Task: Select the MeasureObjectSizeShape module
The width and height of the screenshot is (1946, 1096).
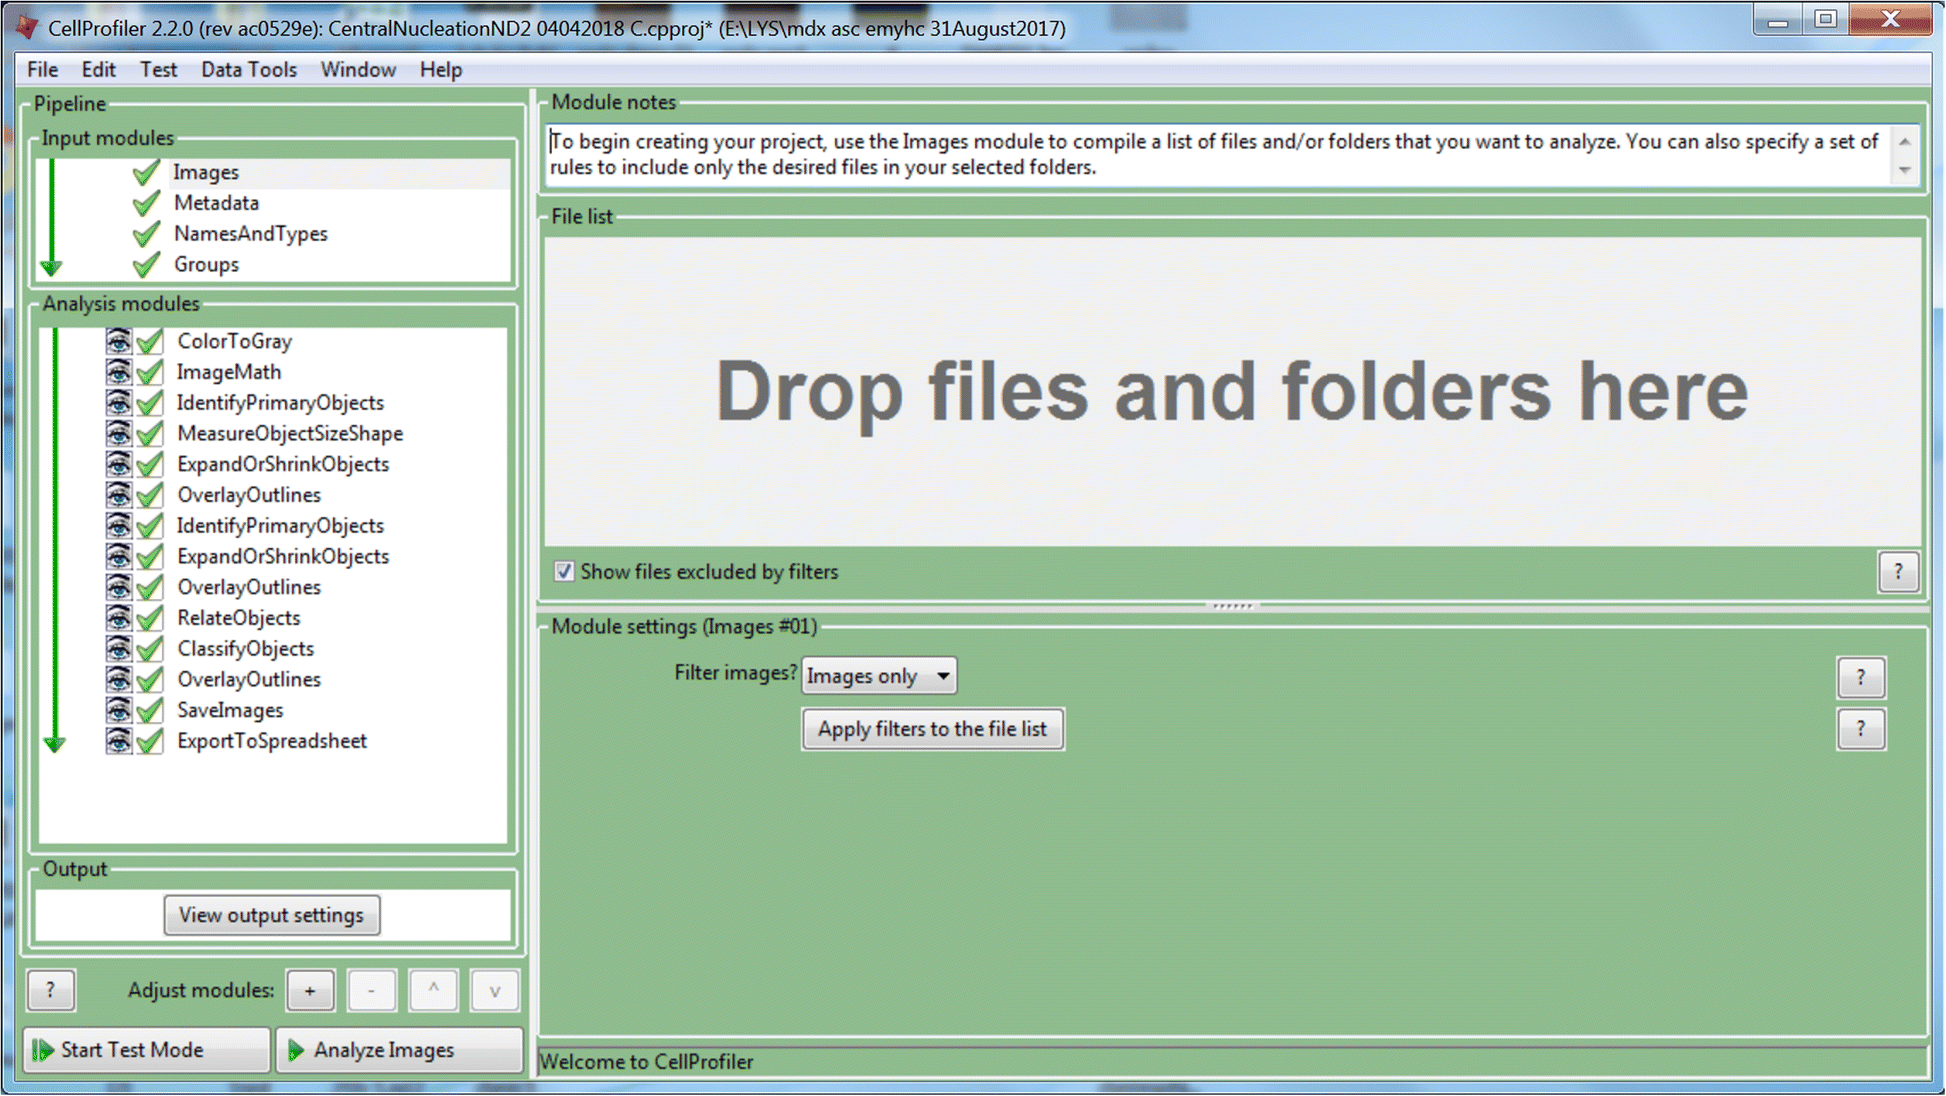Action: [290, 433]
